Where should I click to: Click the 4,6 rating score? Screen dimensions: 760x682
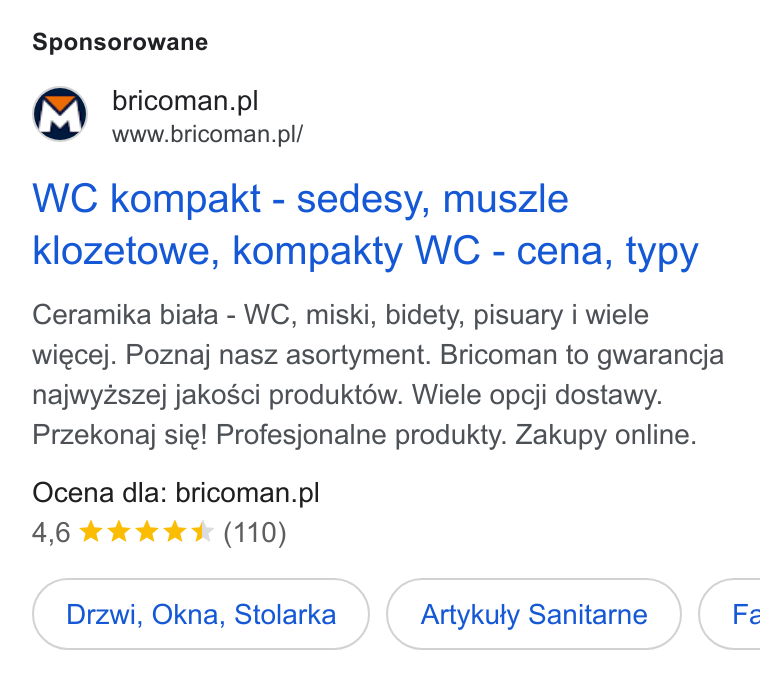pyautogui.click(x=51, y=533)
